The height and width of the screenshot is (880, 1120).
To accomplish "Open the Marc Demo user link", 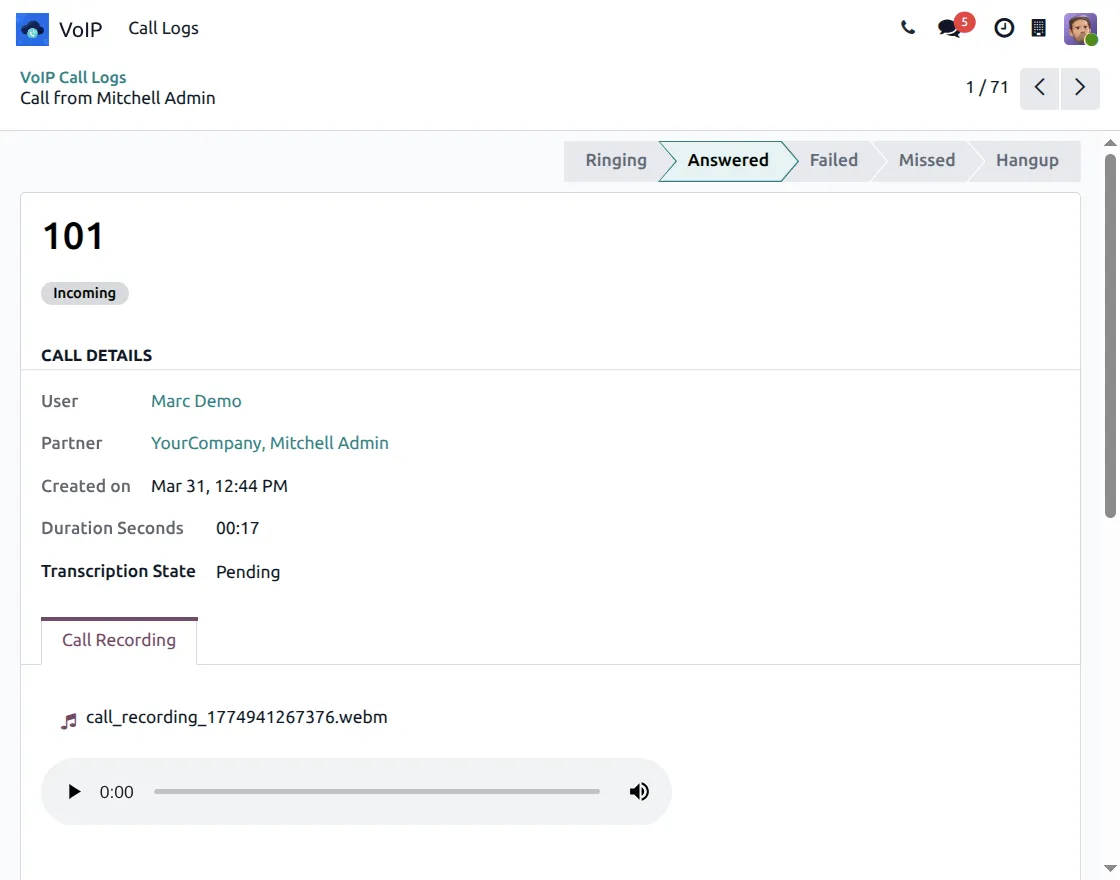I will (196, 400).
